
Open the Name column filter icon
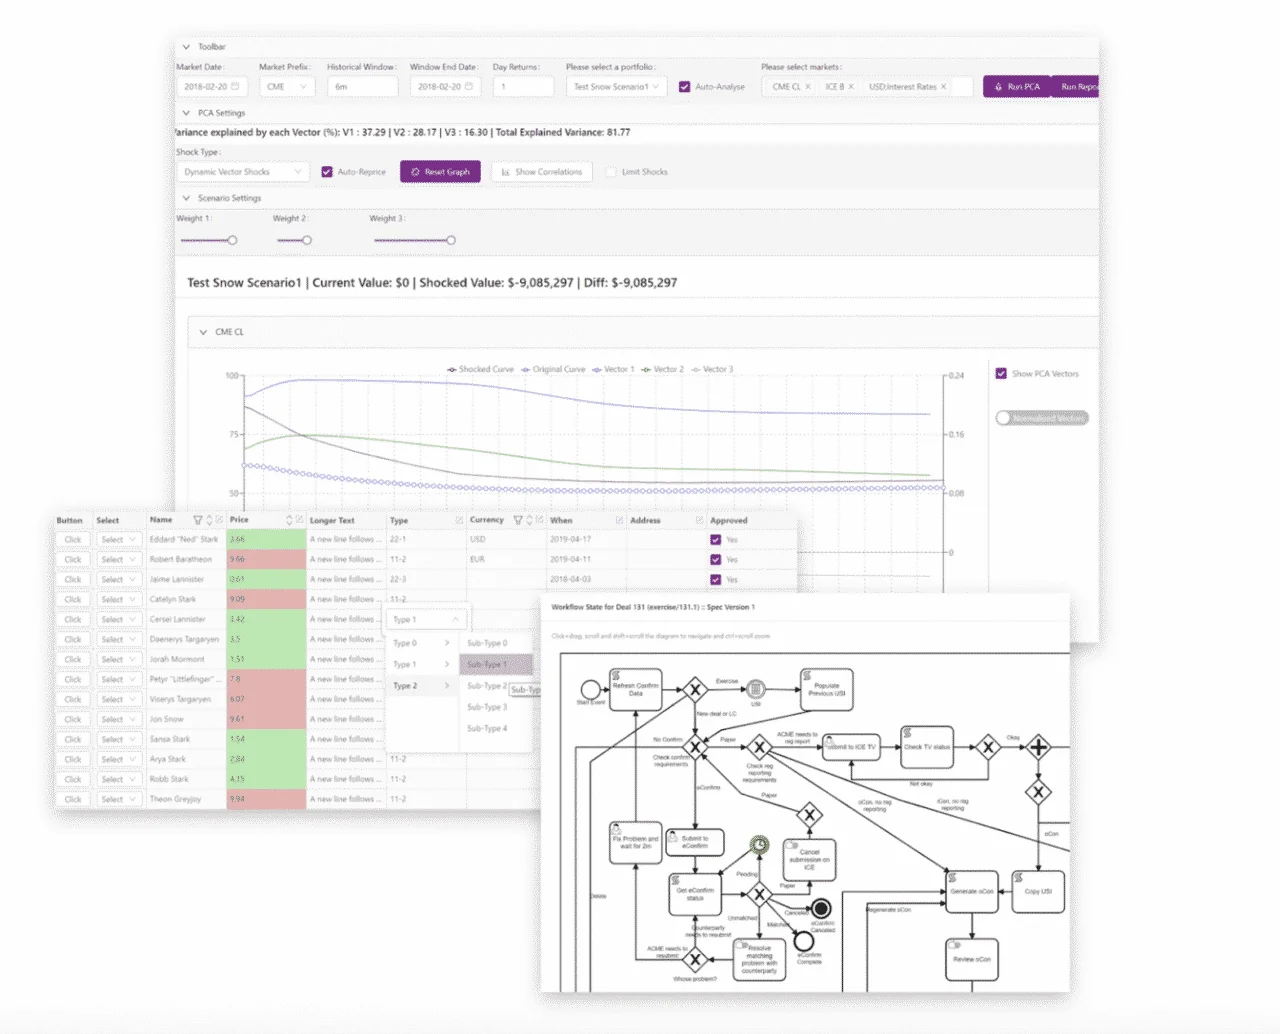click(x=198, y=520)
